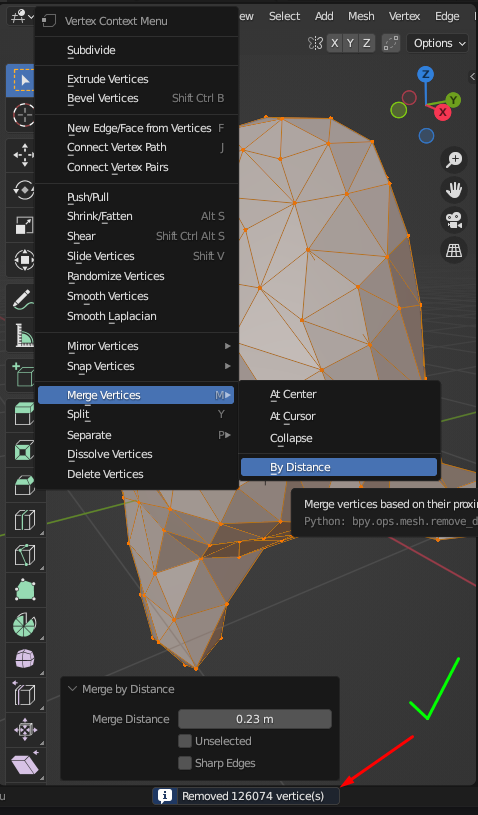Activate the 3D Cursor tool

point(24,115)
